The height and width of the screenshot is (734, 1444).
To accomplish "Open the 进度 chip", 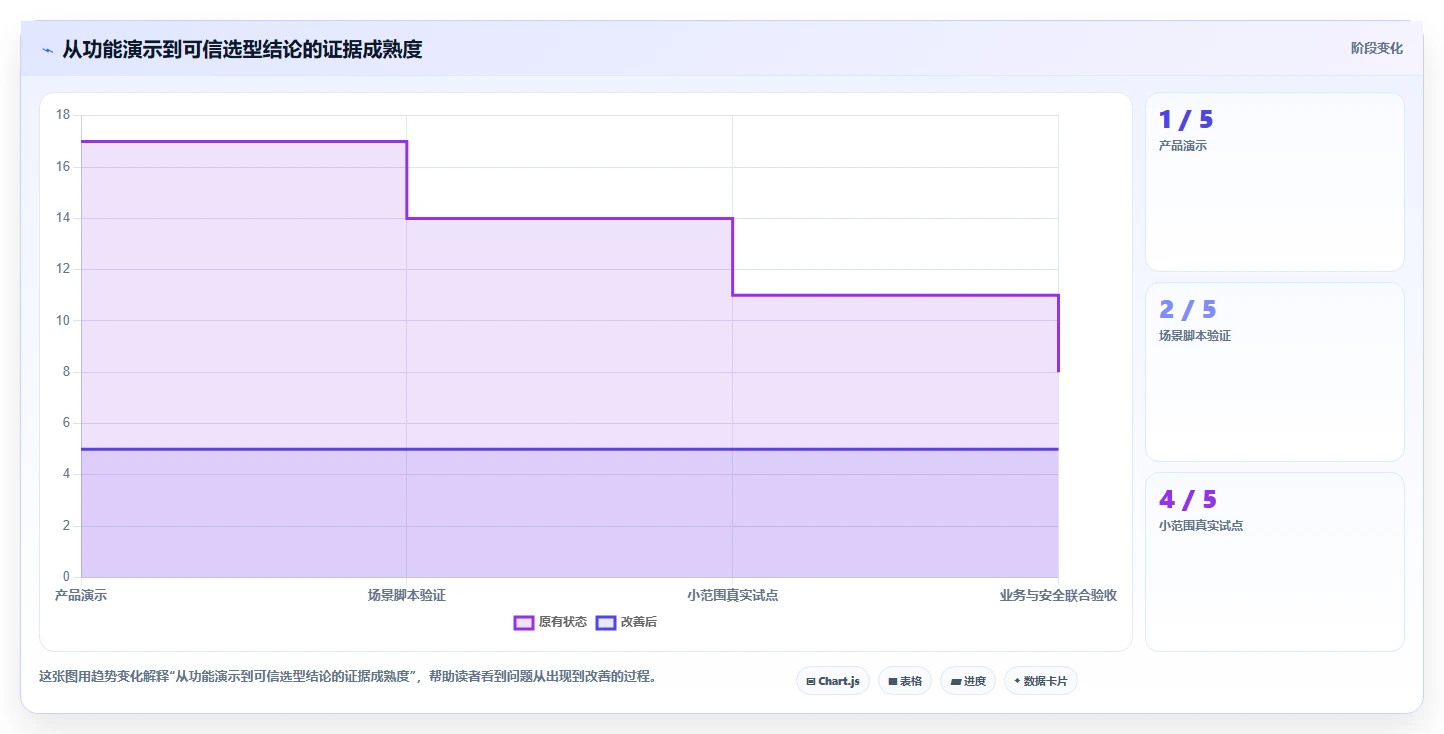I will point(968,681).
